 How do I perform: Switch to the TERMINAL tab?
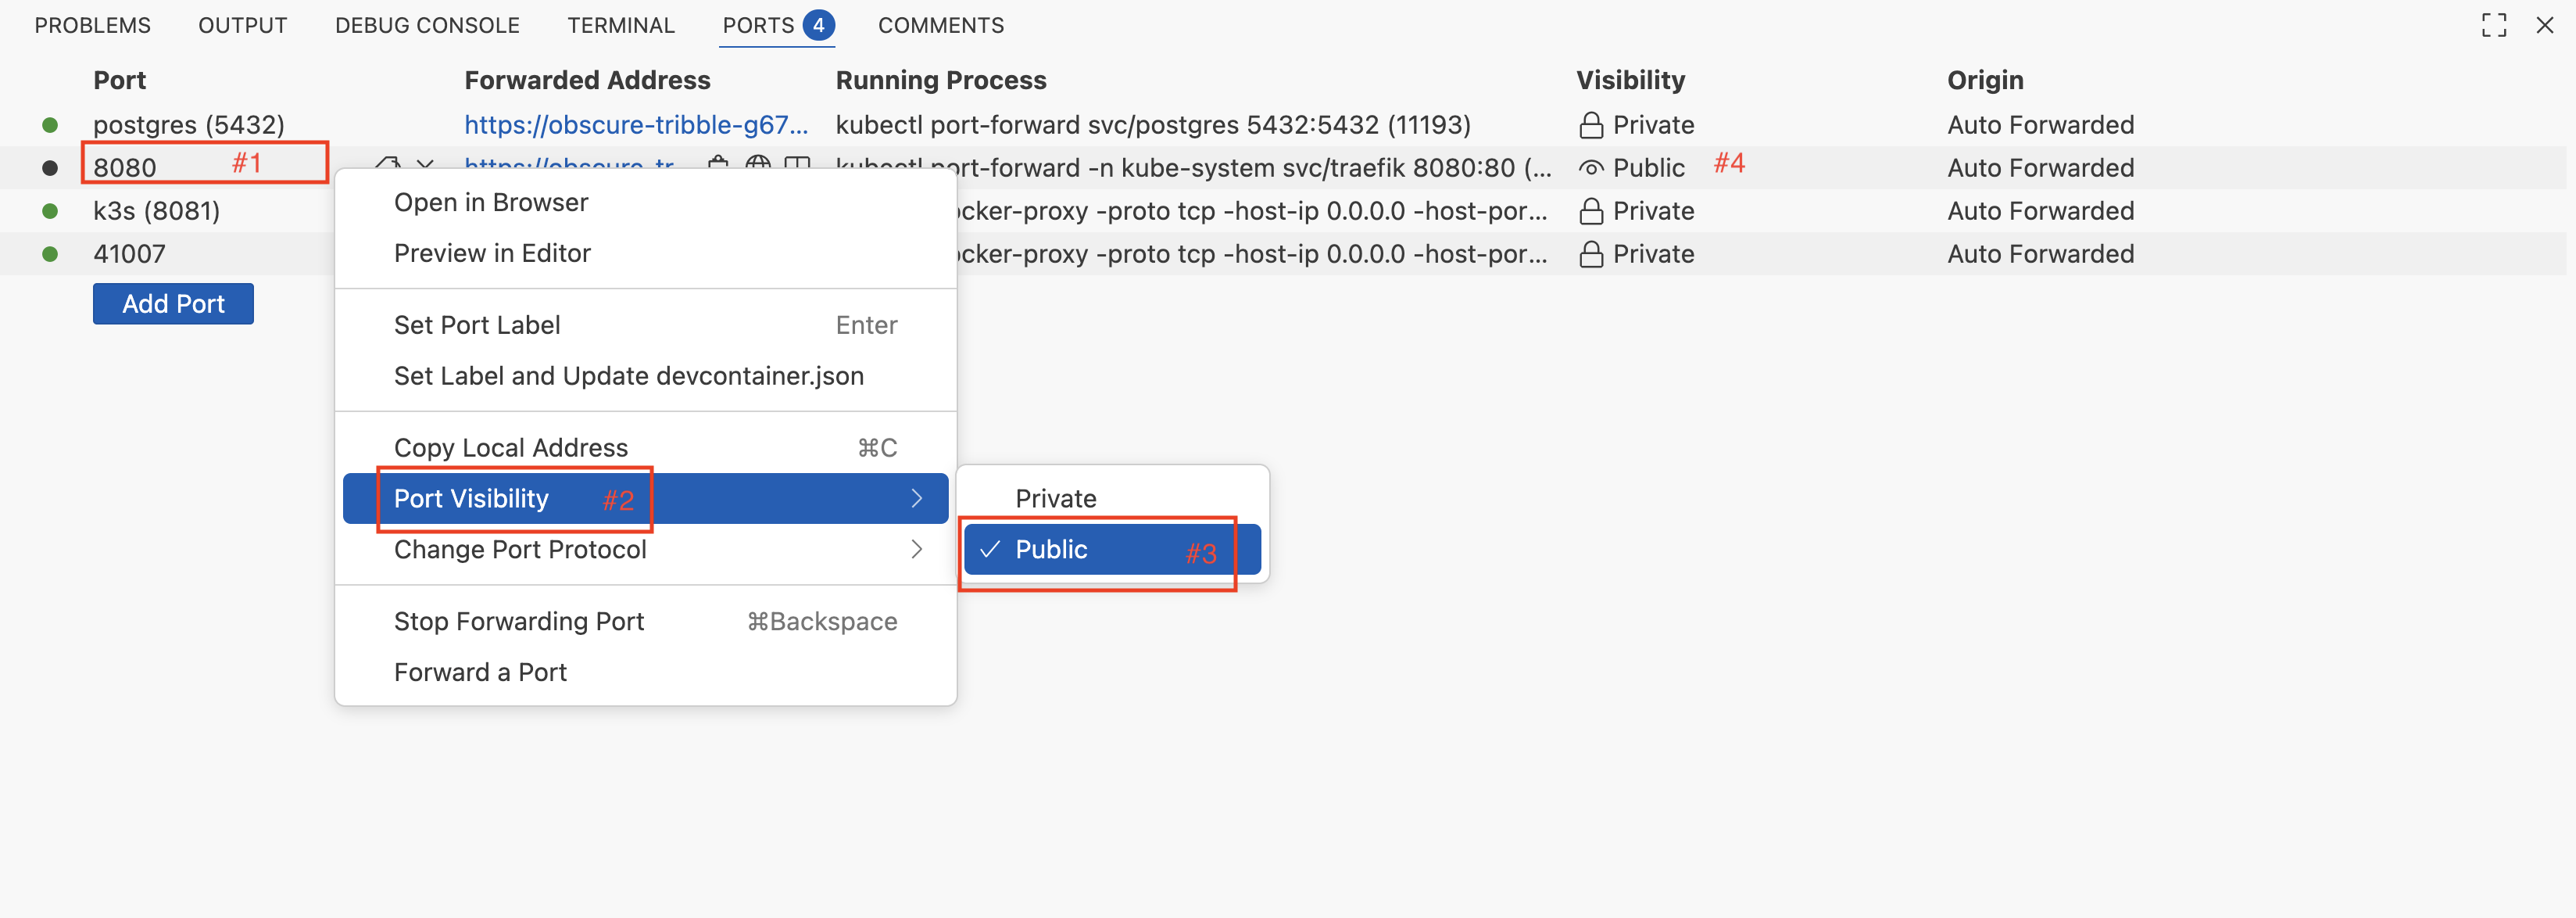pyautogui.click(x=621, y=25)
